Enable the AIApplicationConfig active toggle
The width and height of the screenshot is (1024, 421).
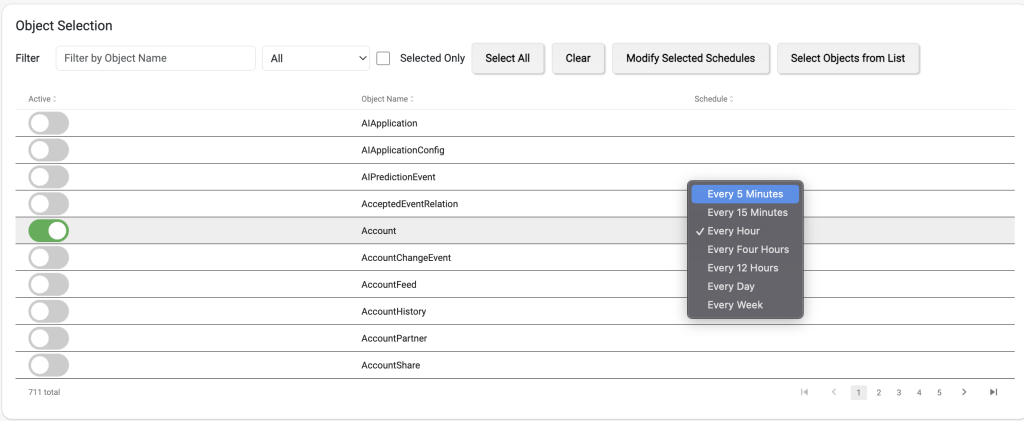pyautogui.click(x=48, y=150)
